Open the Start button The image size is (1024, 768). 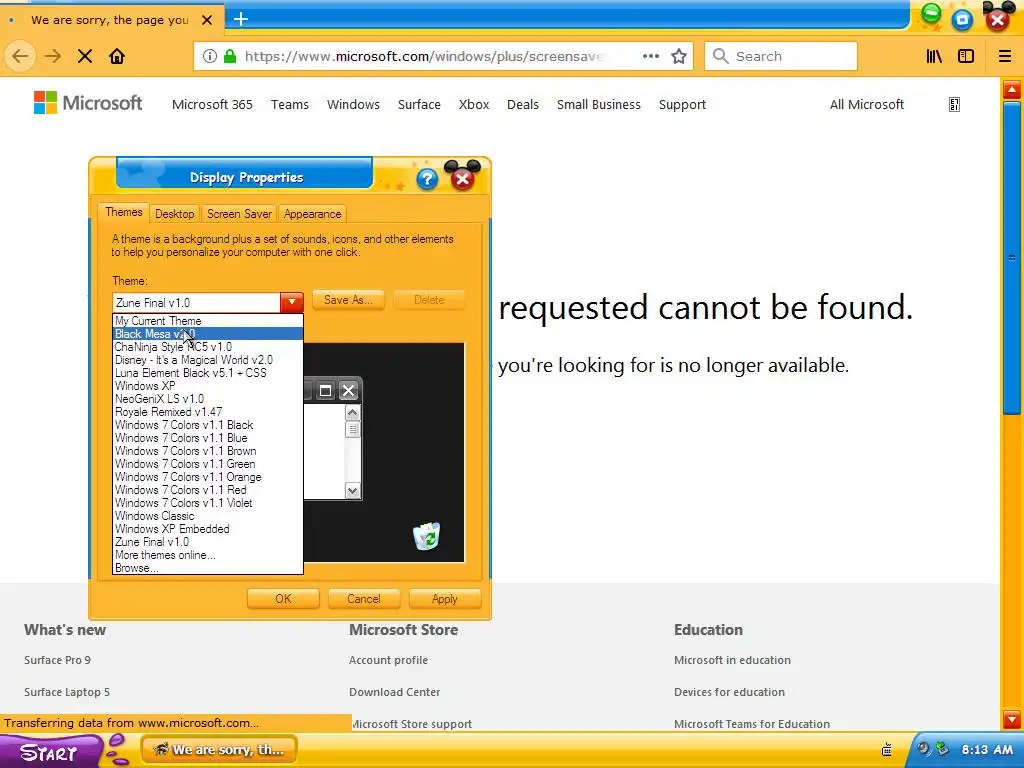pyautogui.click(x=51, y=752)
